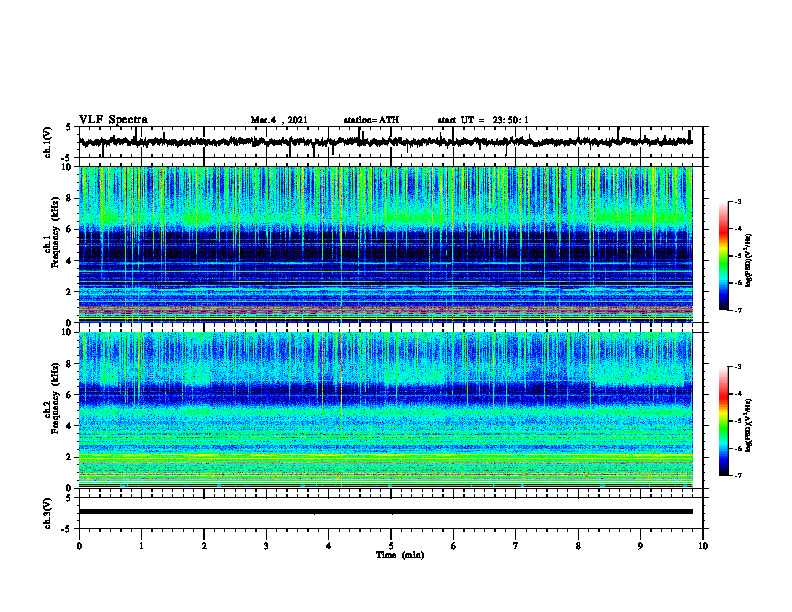Click the ch.1 color bar log(PSD) unit label
792x612 pixels.
(x=749, y=261)
